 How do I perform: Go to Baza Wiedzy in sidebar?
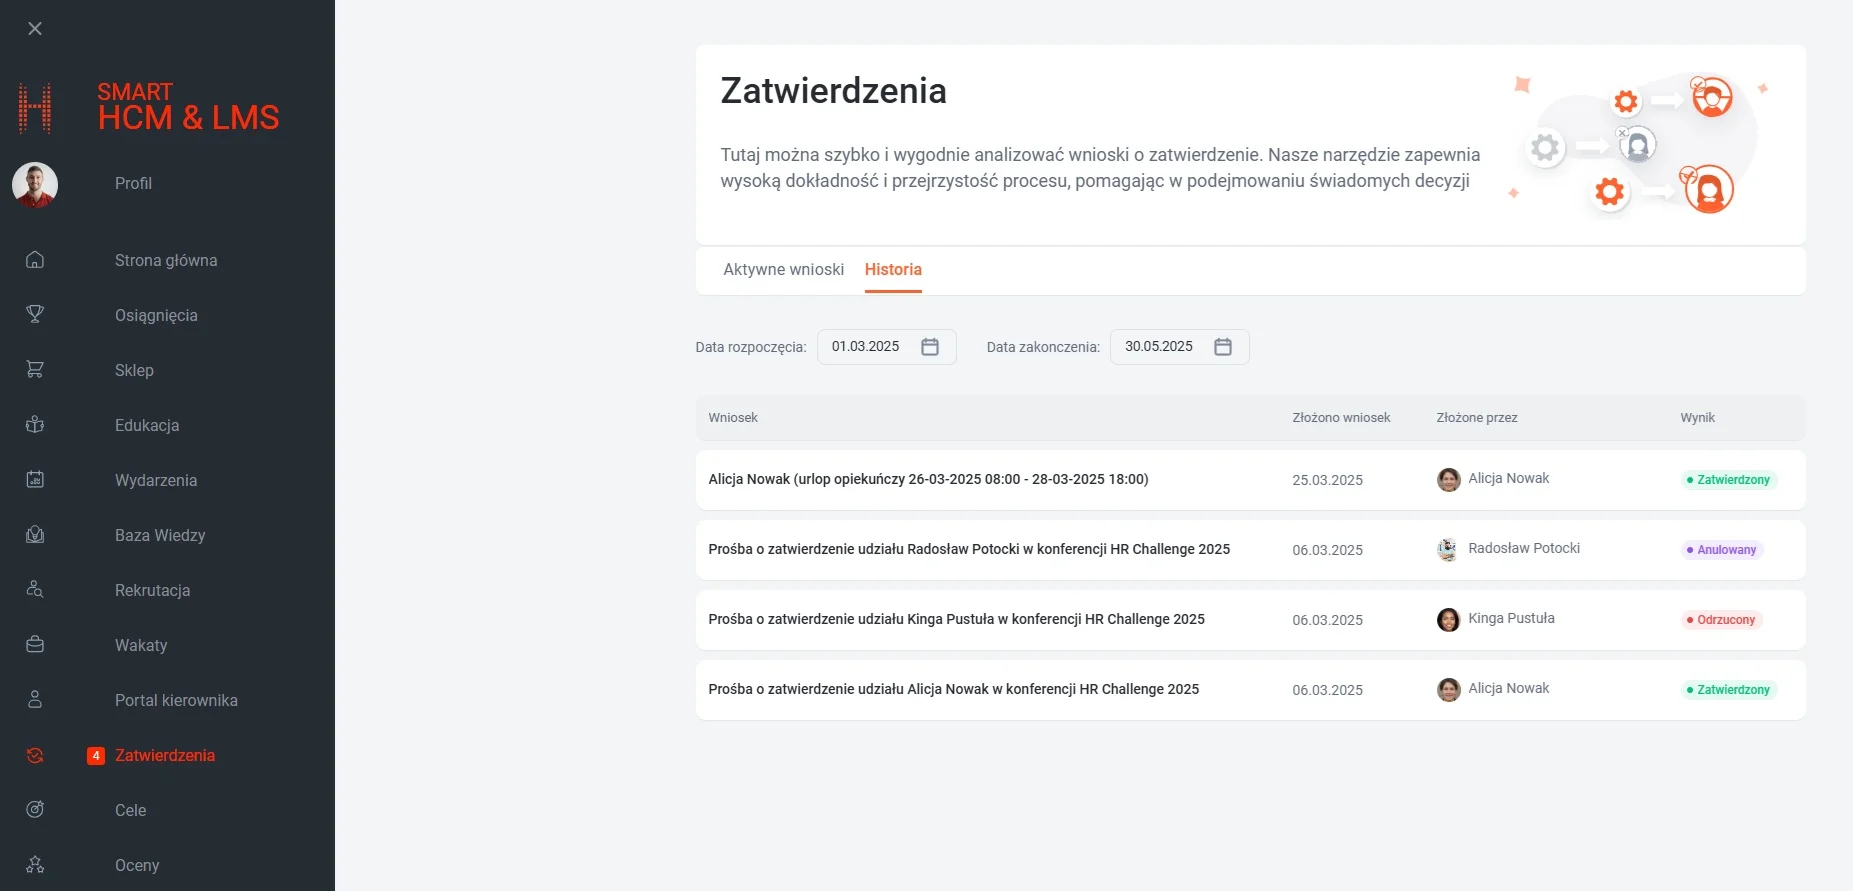pyautogui.click(x=160, y=535)
